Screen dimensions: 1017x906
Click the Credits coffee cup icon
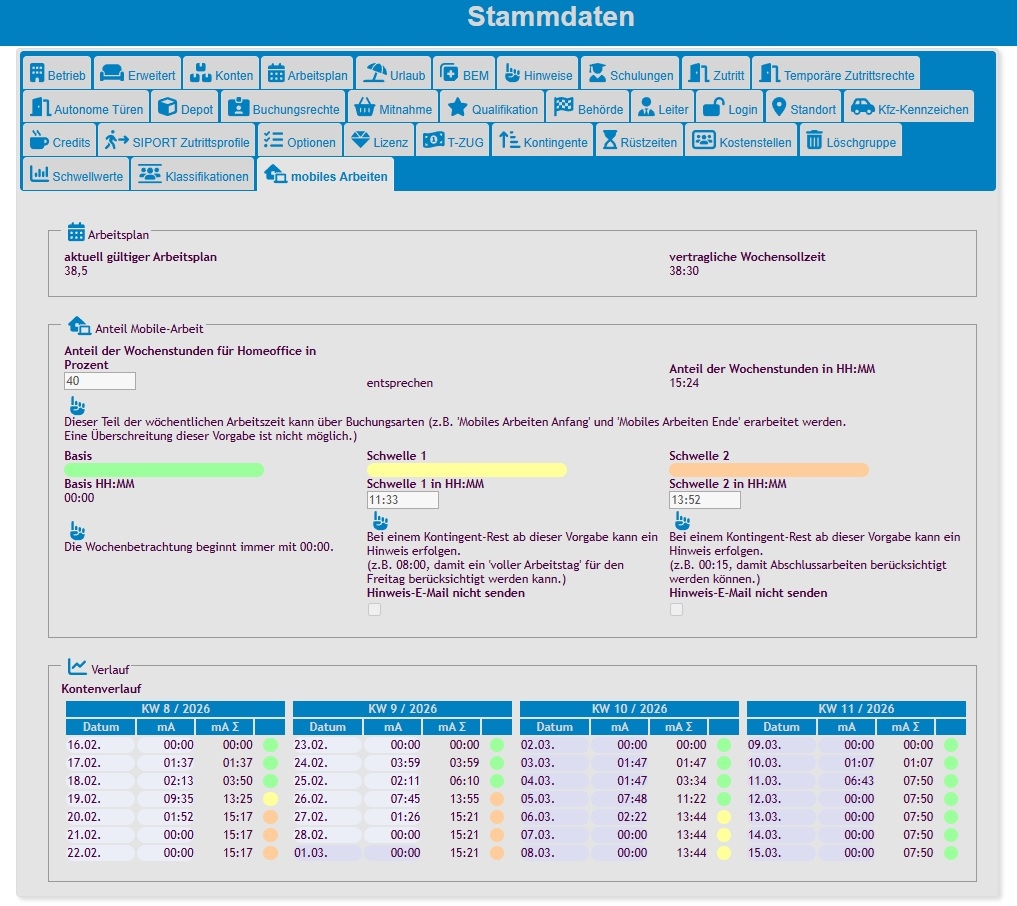tap(39, 140)
